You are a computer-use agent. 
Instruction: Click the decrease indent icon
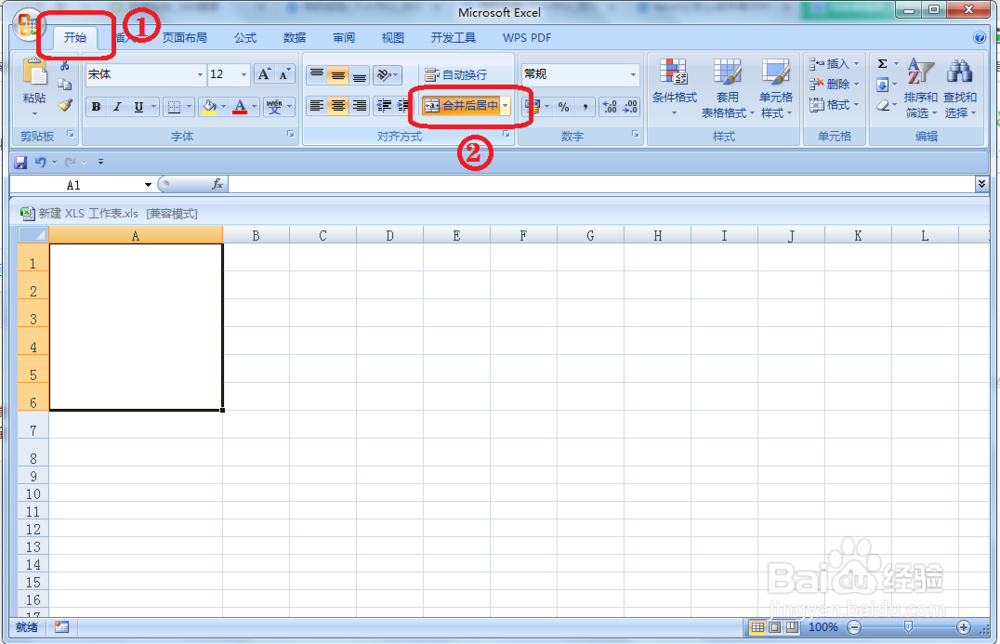pyautogui.click(x=384, y=105)
